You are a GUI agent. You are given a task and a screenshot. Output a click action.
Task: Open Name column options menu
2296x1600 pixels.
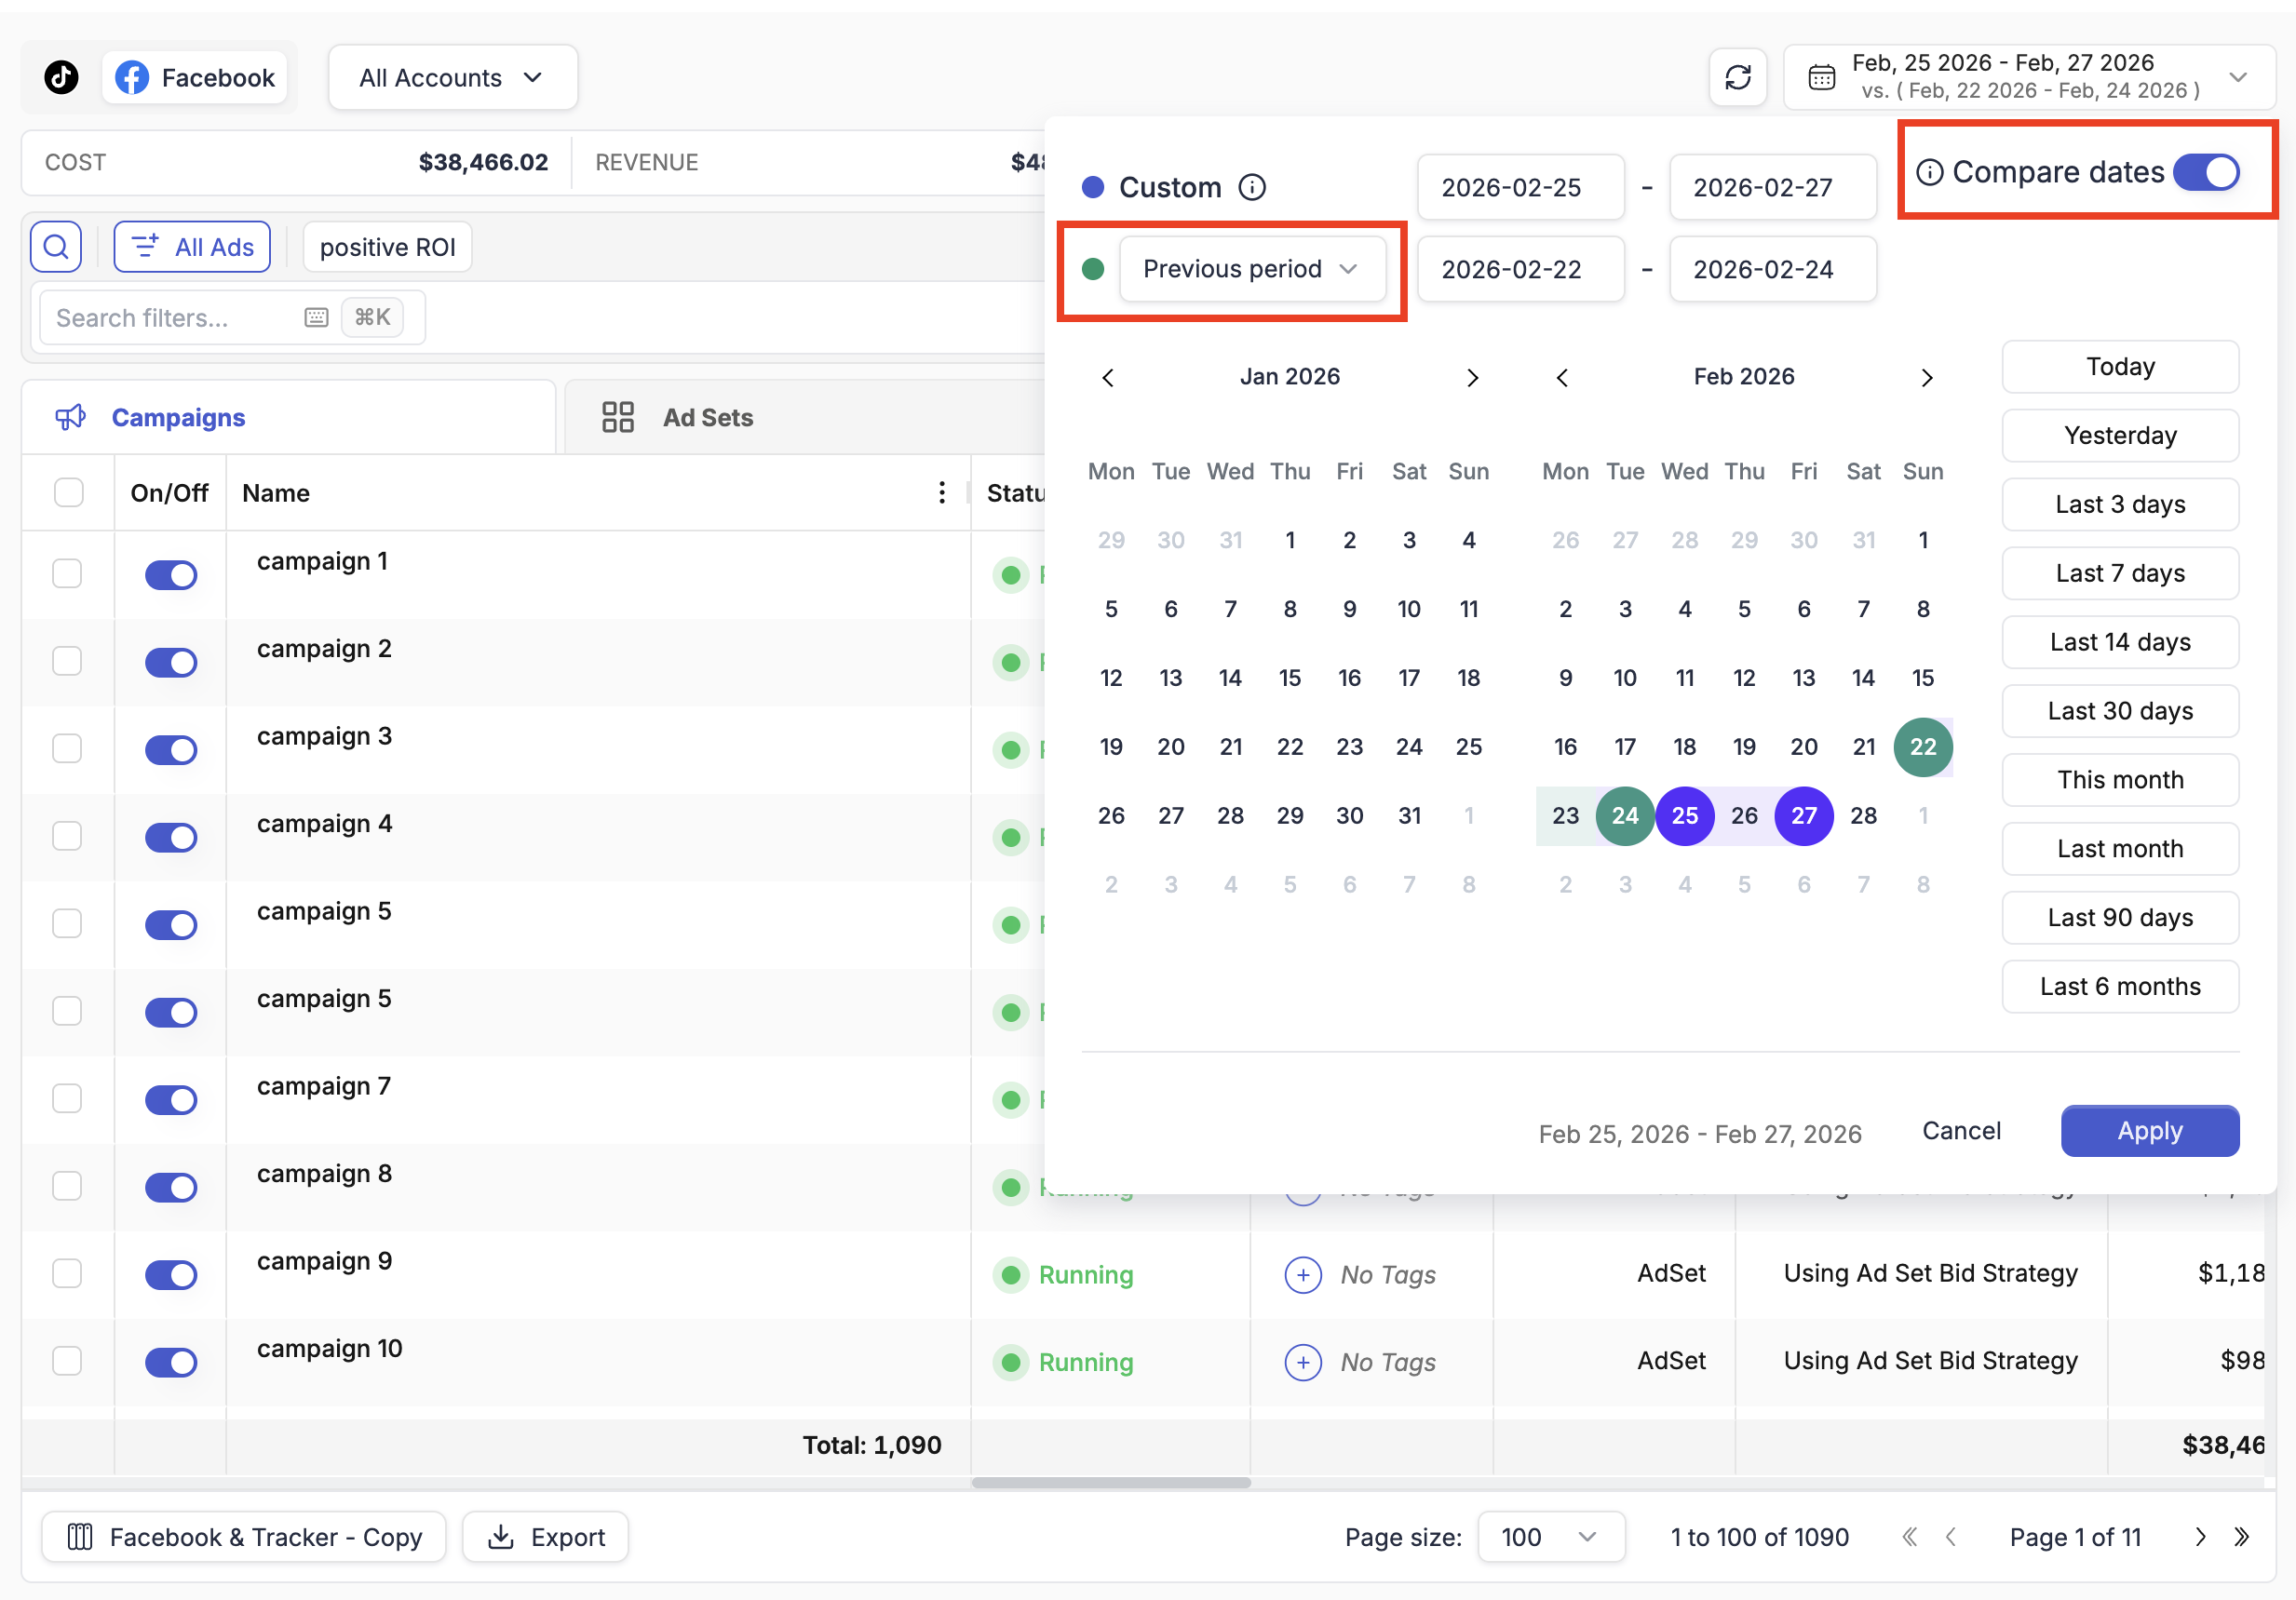[x=941, y=493]
